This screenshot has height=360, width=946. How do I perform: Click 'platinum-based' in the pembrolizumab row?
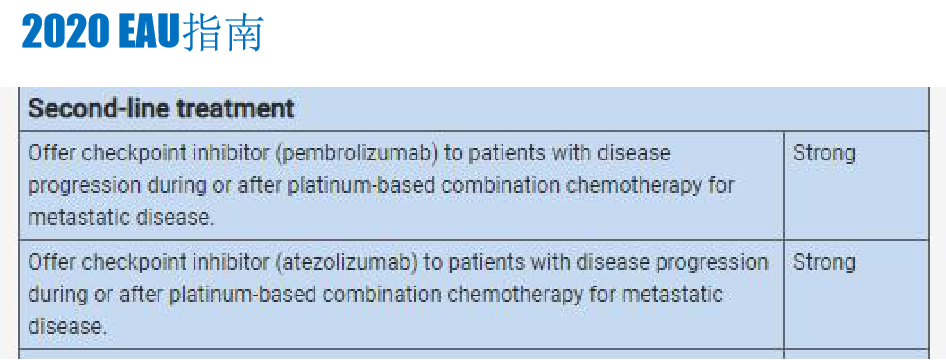(361, 185)
